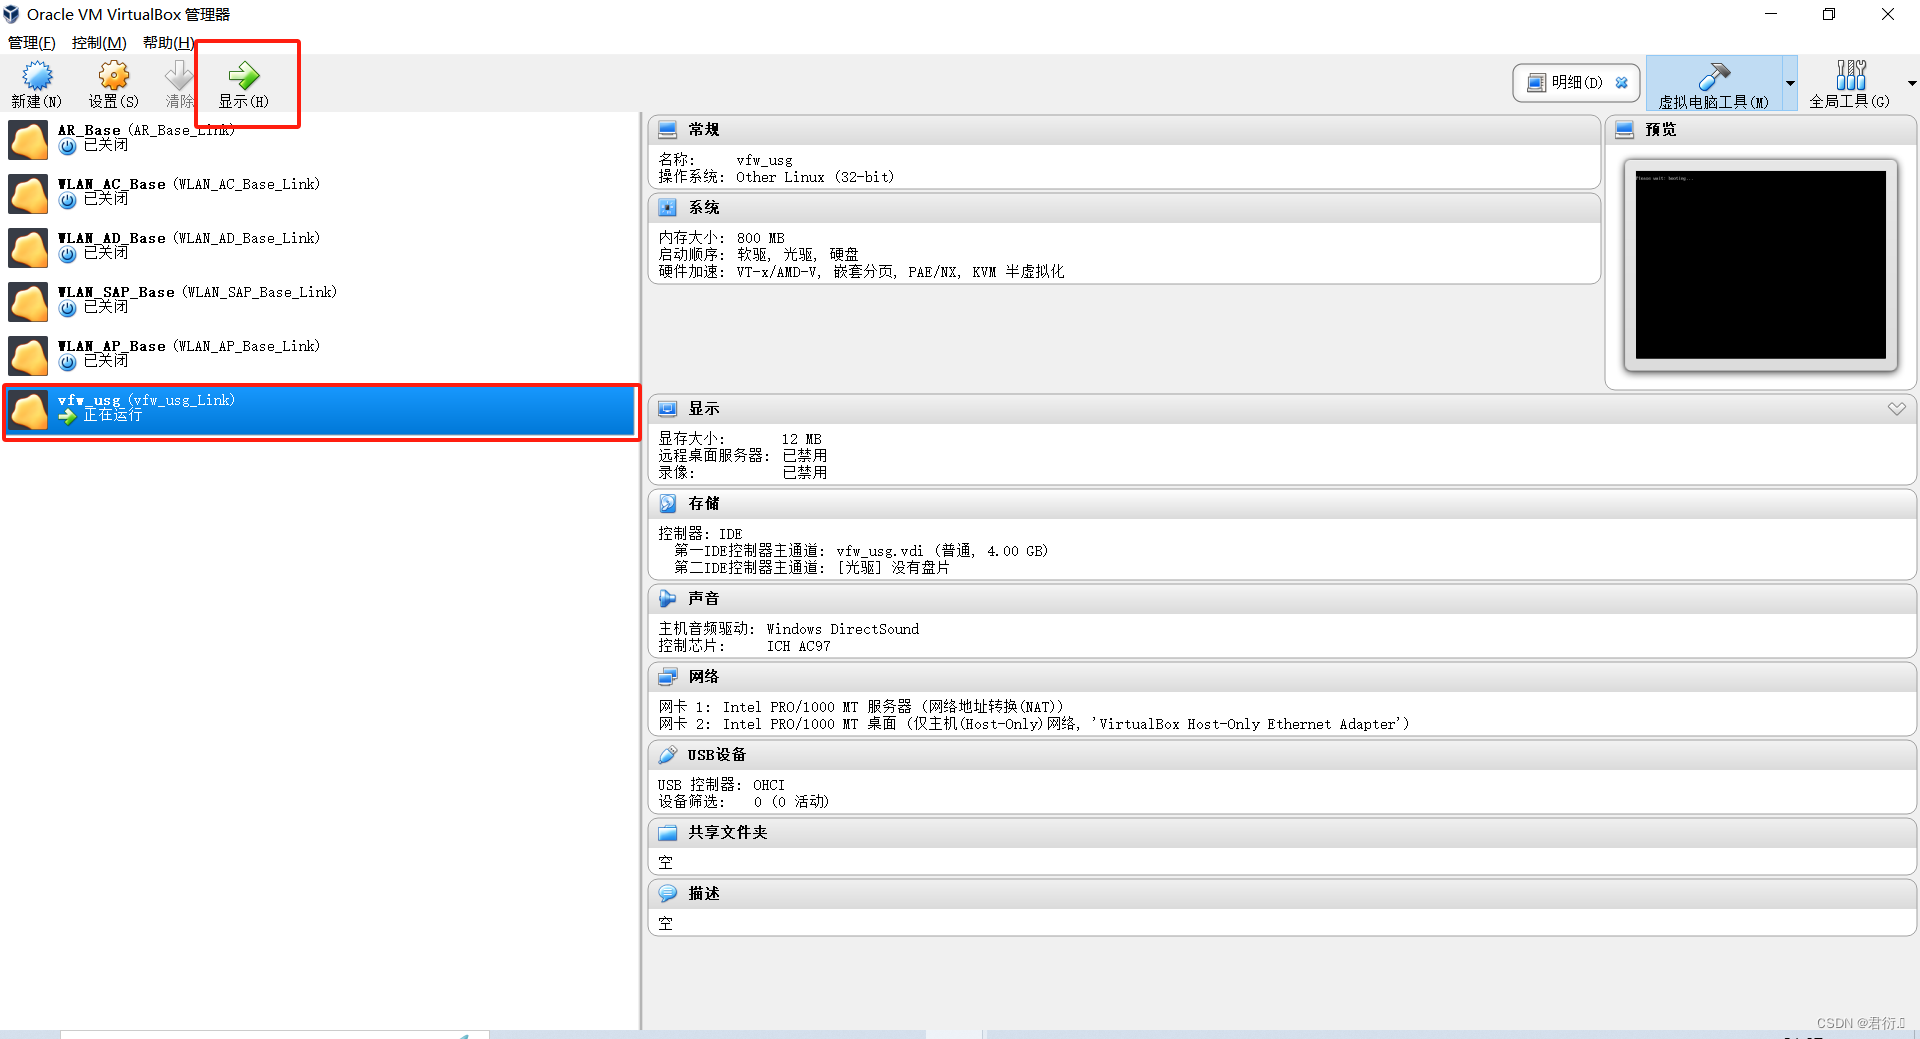The image size is (1920, 1039).
Task: Open the 控制(M) menu
Action: point(99,43)
